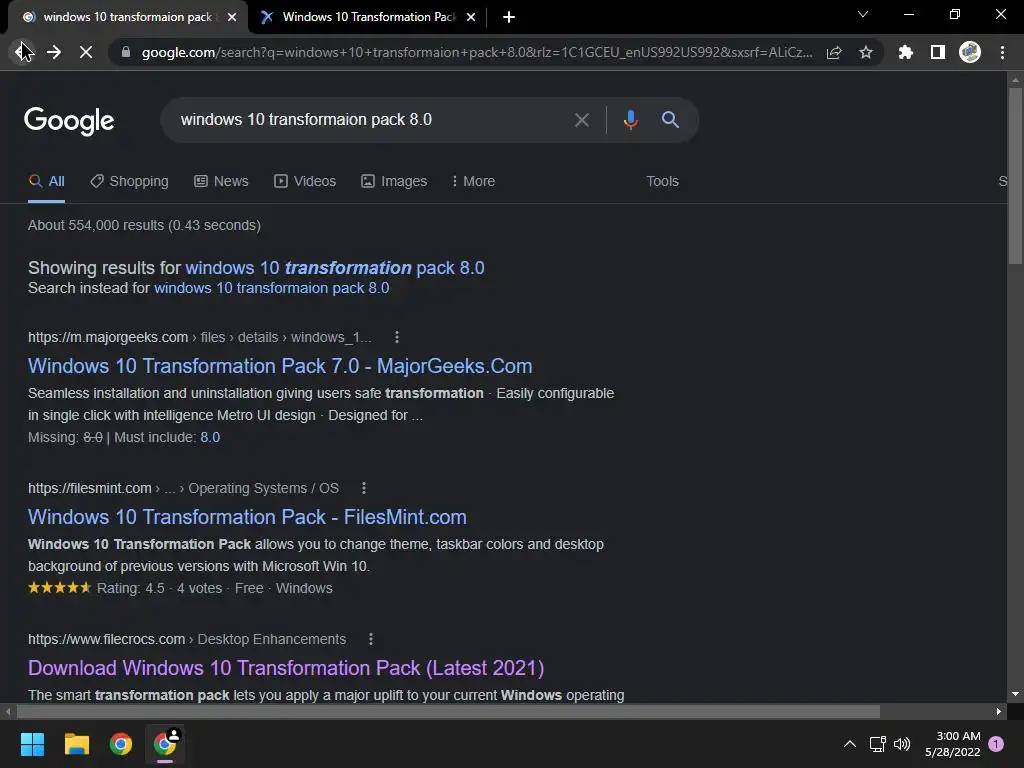Open the first Chrome taskbar icon
This screenshot has width=1024, height=768.
pos(121,744)
